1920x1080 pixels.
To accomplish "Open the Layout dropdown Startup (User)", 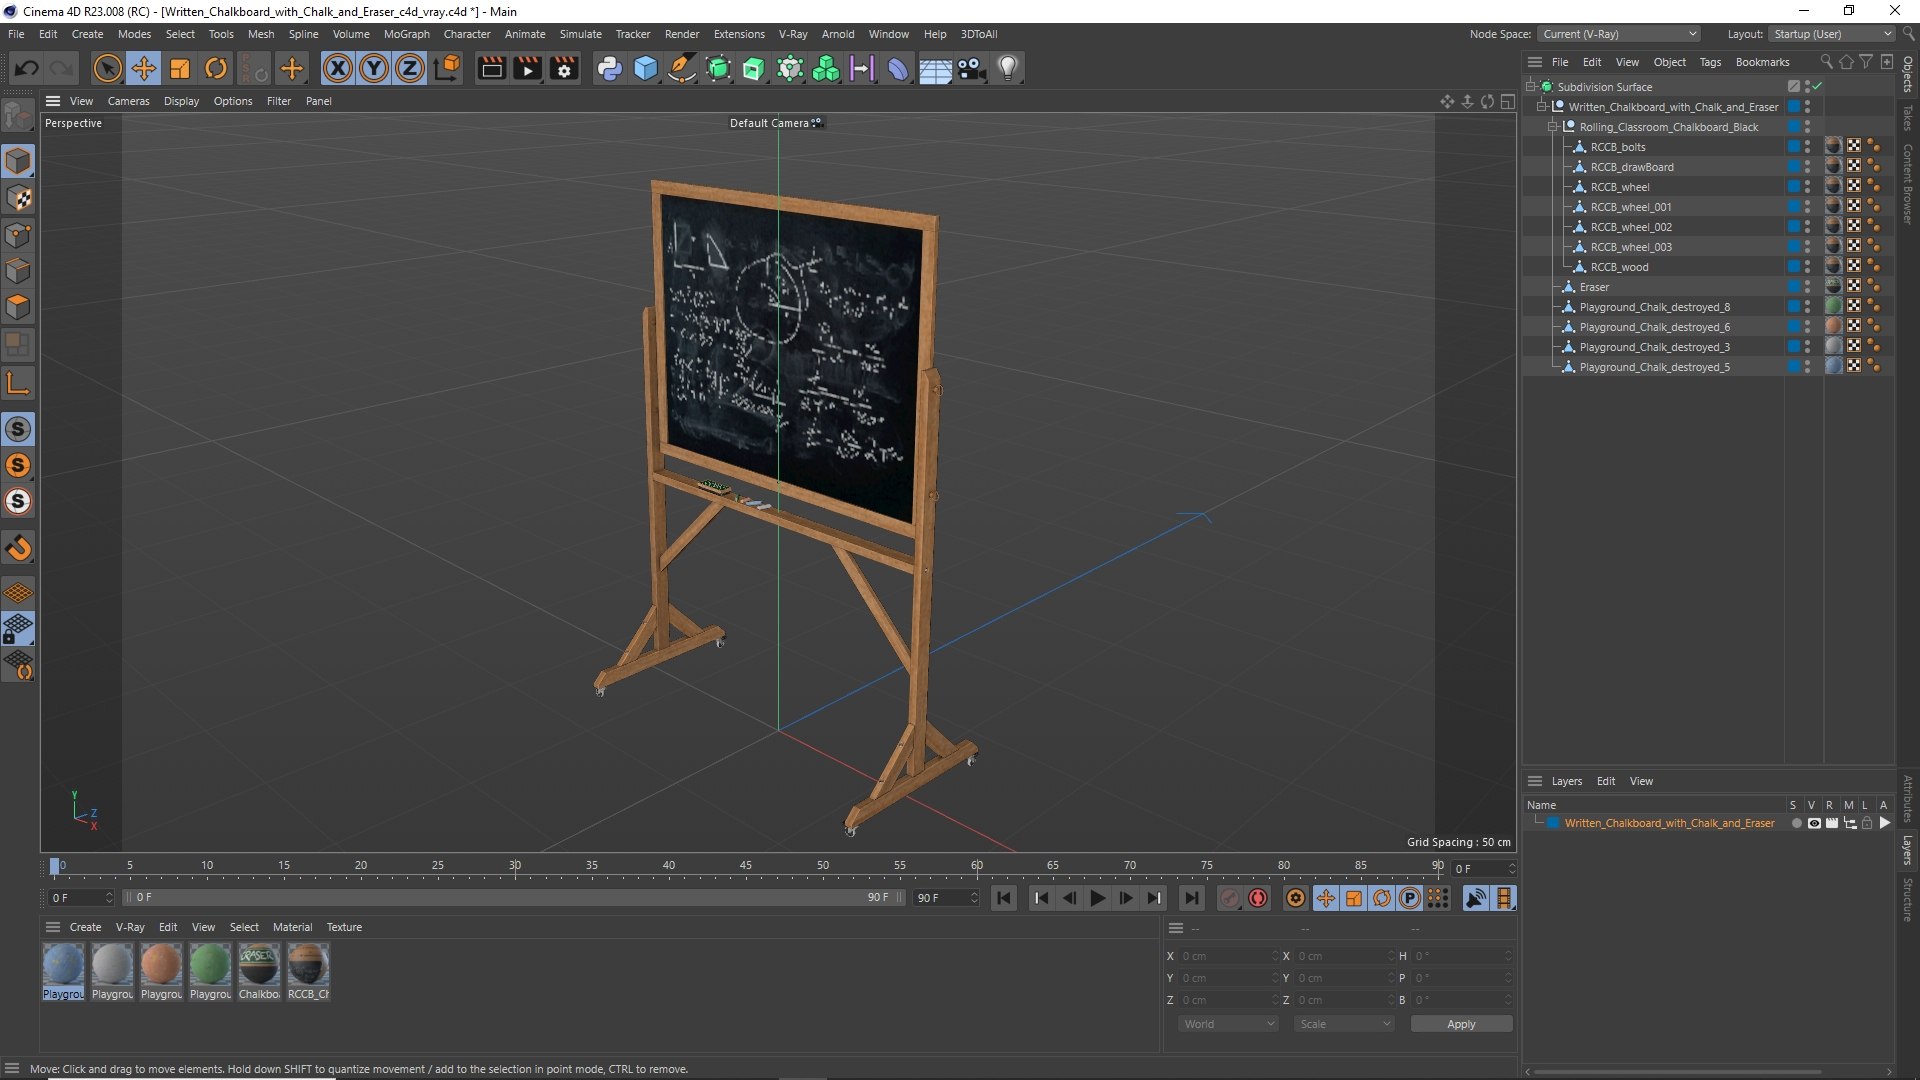I will click(1832, 34).
